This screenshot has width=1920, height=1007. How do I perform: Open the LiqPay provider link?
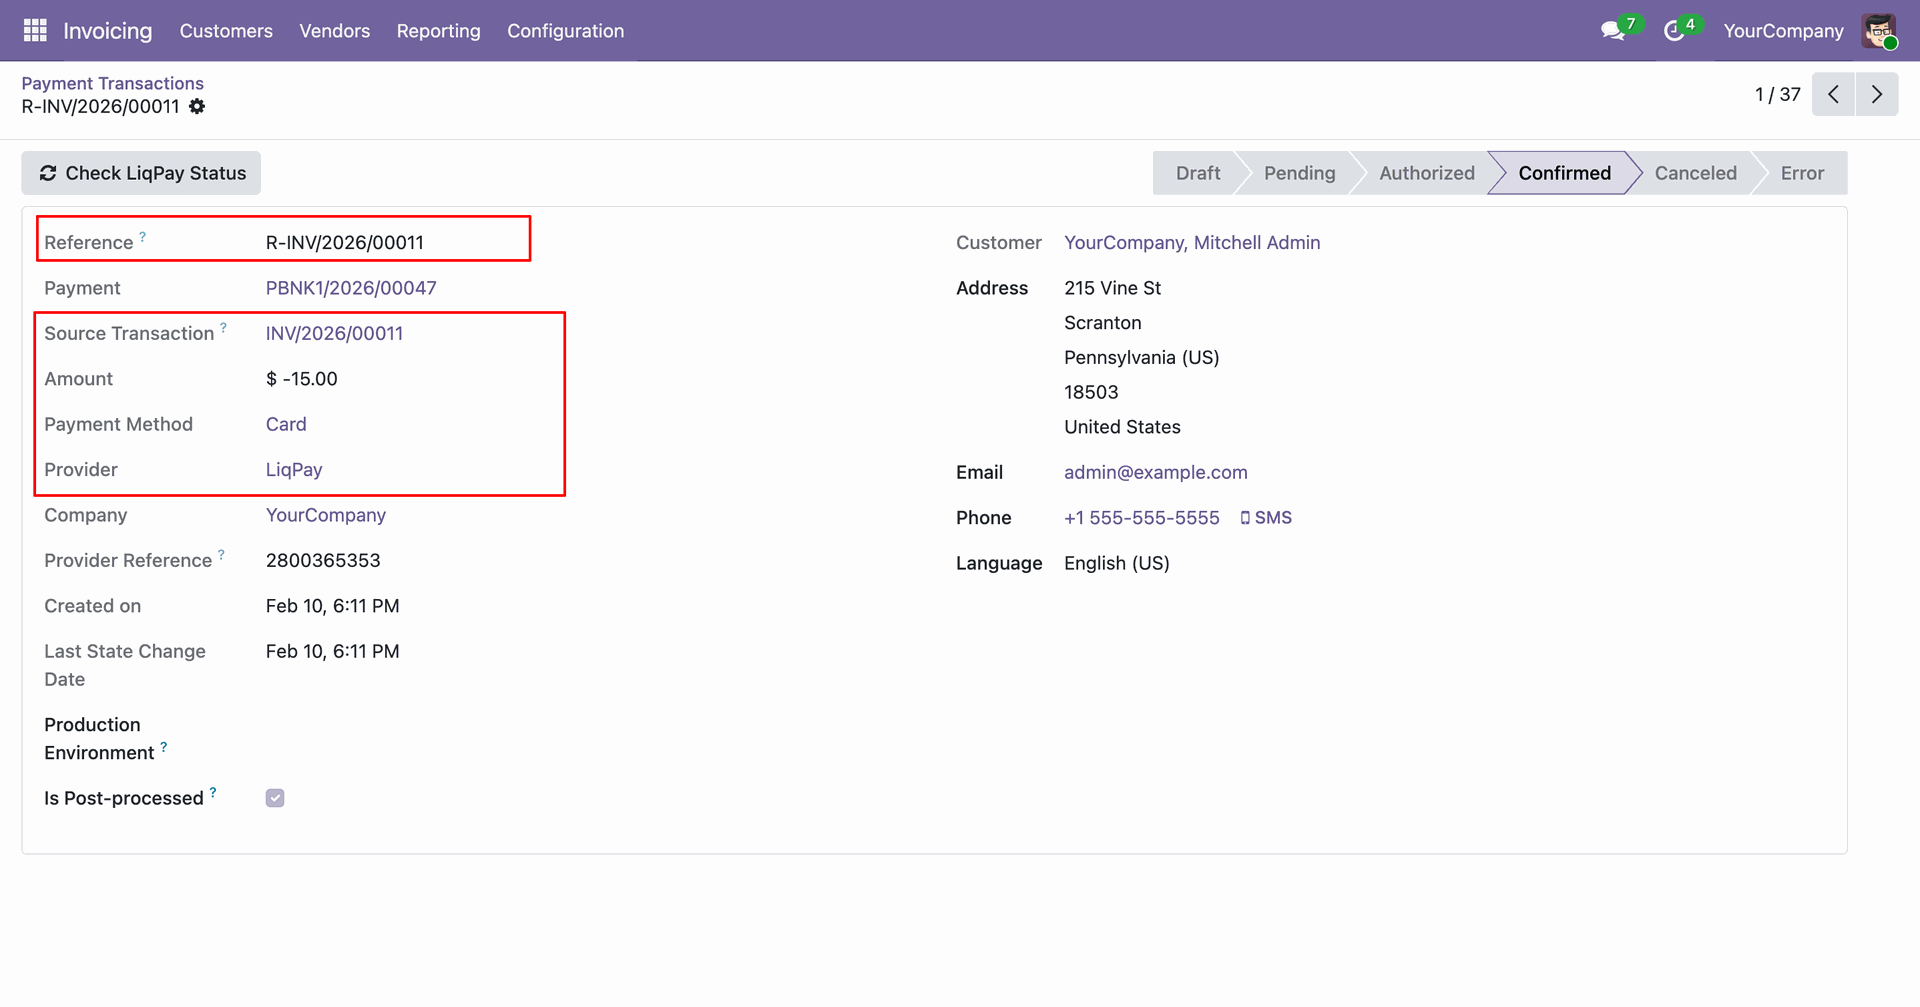coord(294,470)
